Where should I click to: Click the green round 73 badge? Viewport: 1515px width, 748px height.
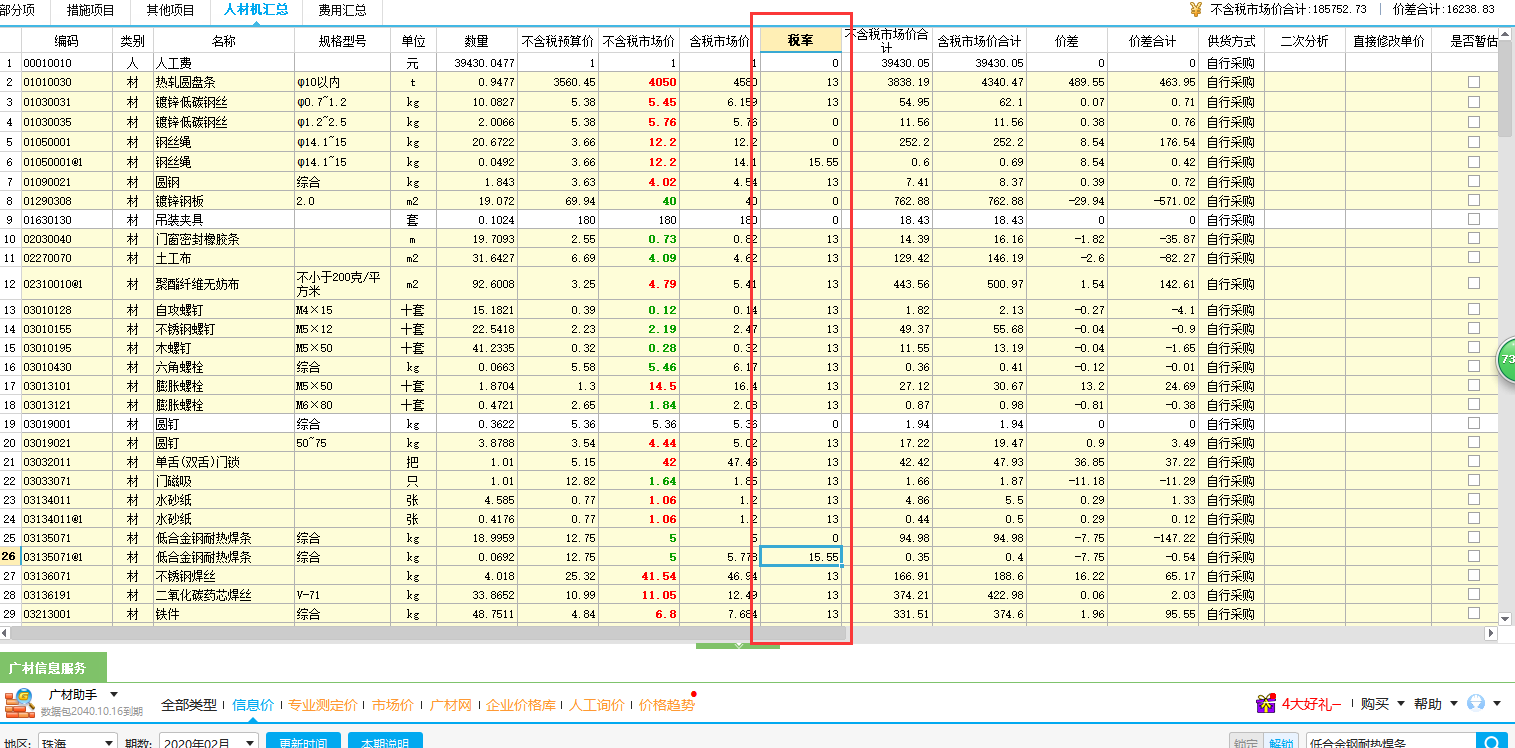click(x=1506, y=360)
